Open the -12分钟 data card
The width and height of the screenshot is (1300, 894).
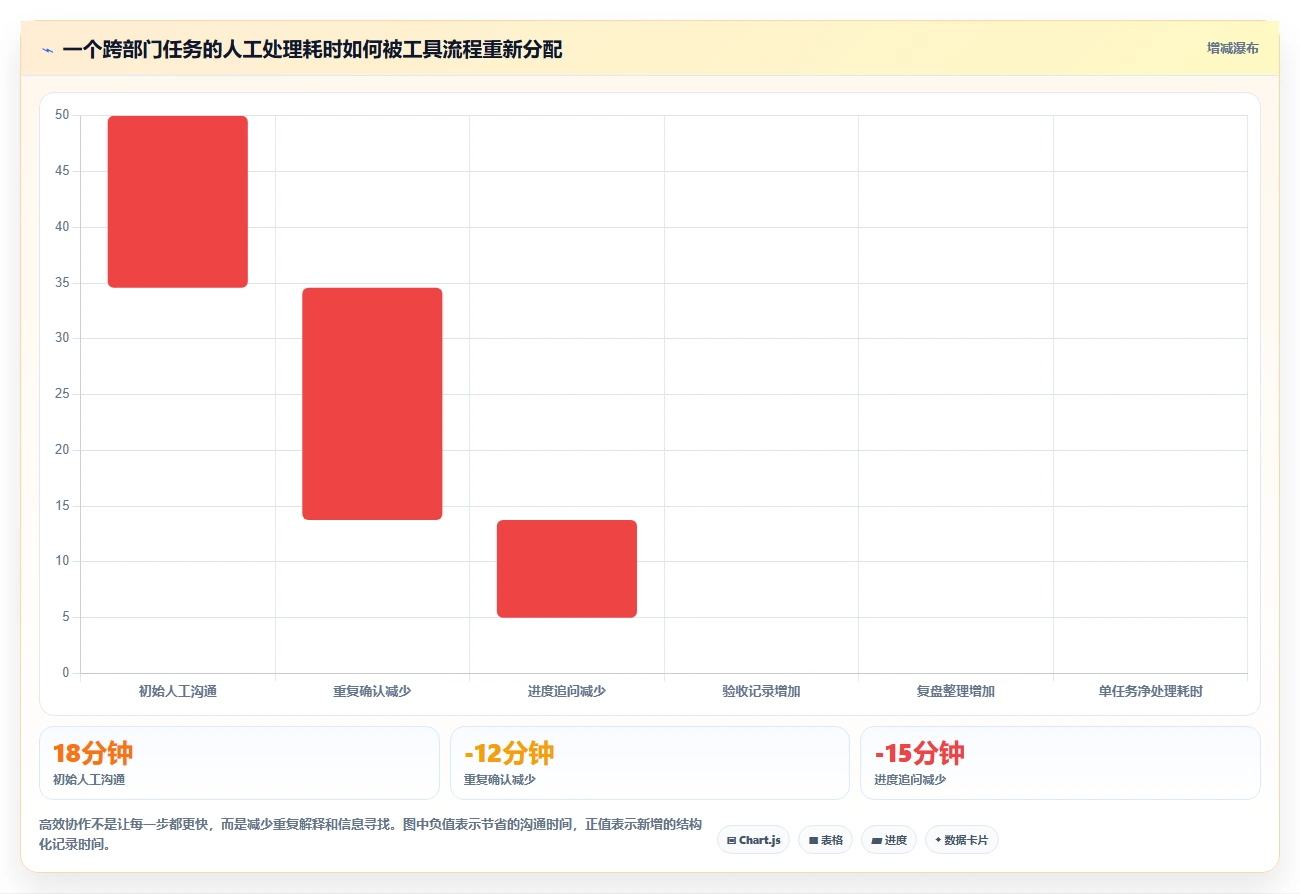point(650,763)
